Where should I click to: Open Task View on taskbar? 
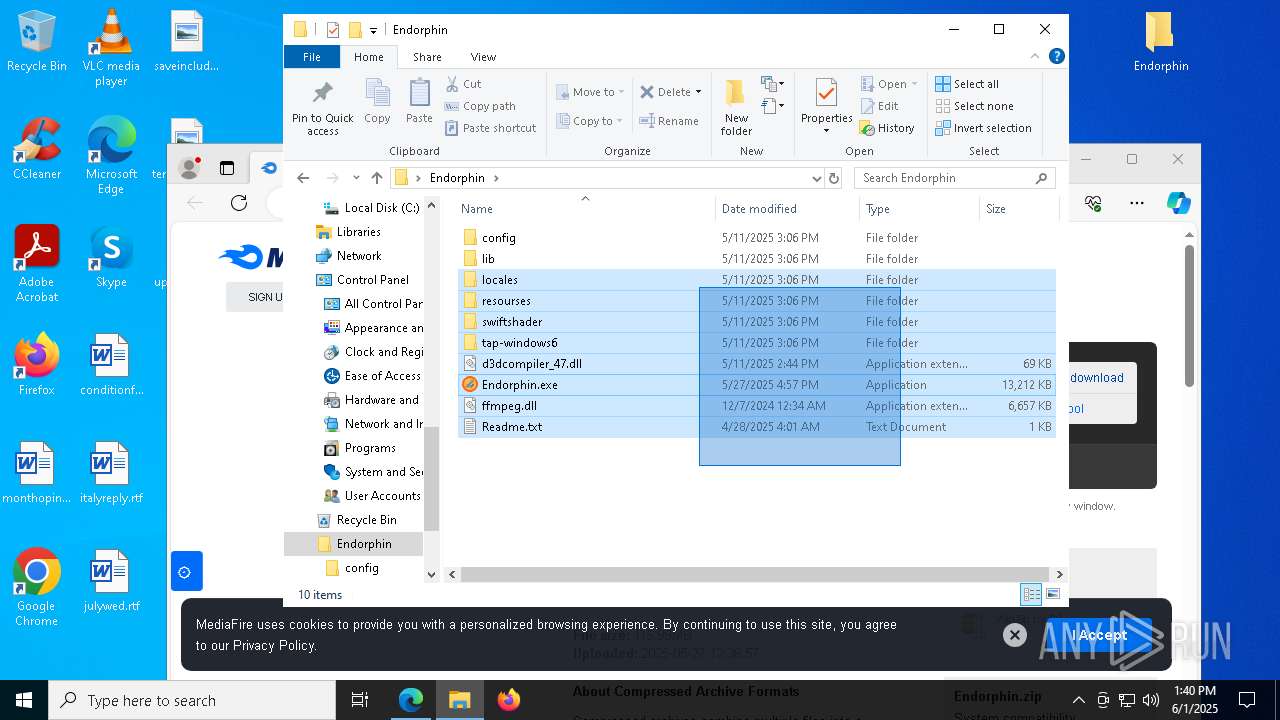point(360,700)
